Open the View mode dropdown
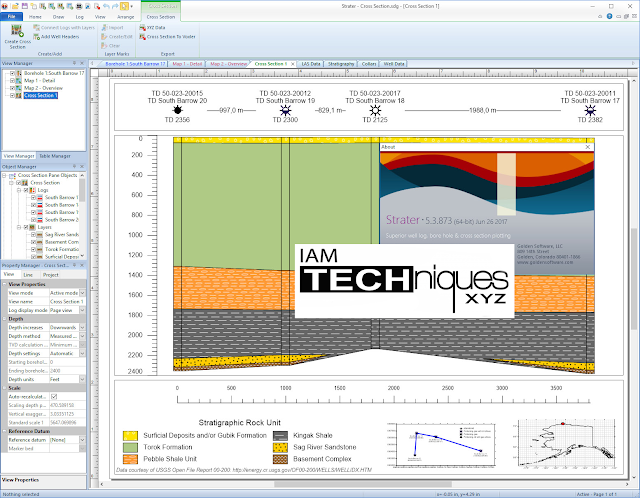Screen dimensions: 640x498 click(x=82, y=293)
